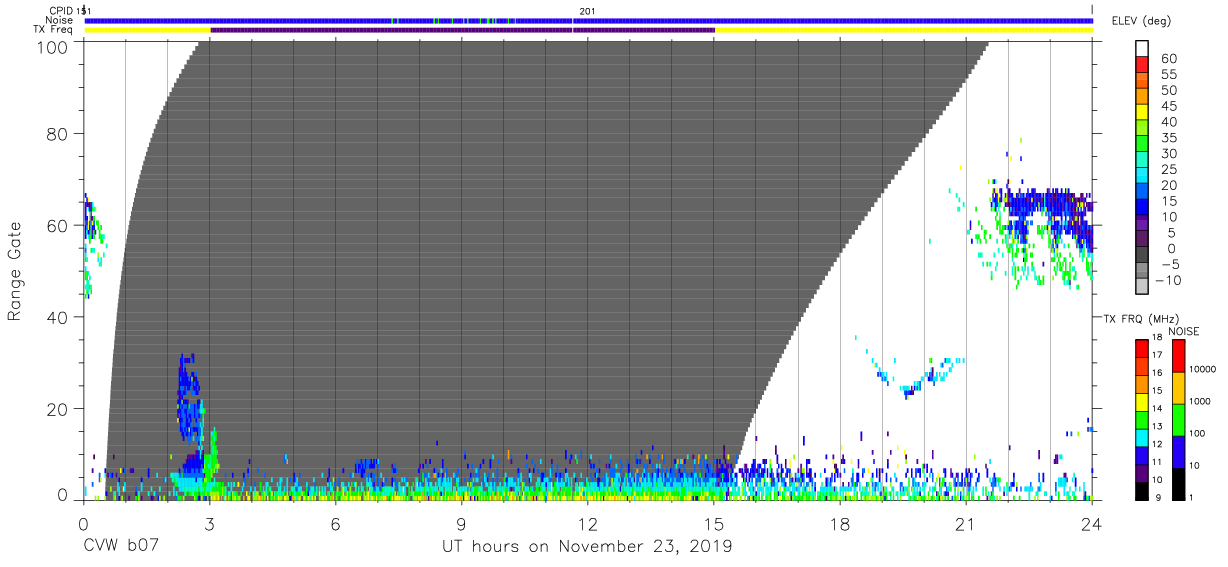Viewport: 1228px width, 567px height.
Task: Click the 'NOISE' legend title
Action: click(x=1183, y=331)
